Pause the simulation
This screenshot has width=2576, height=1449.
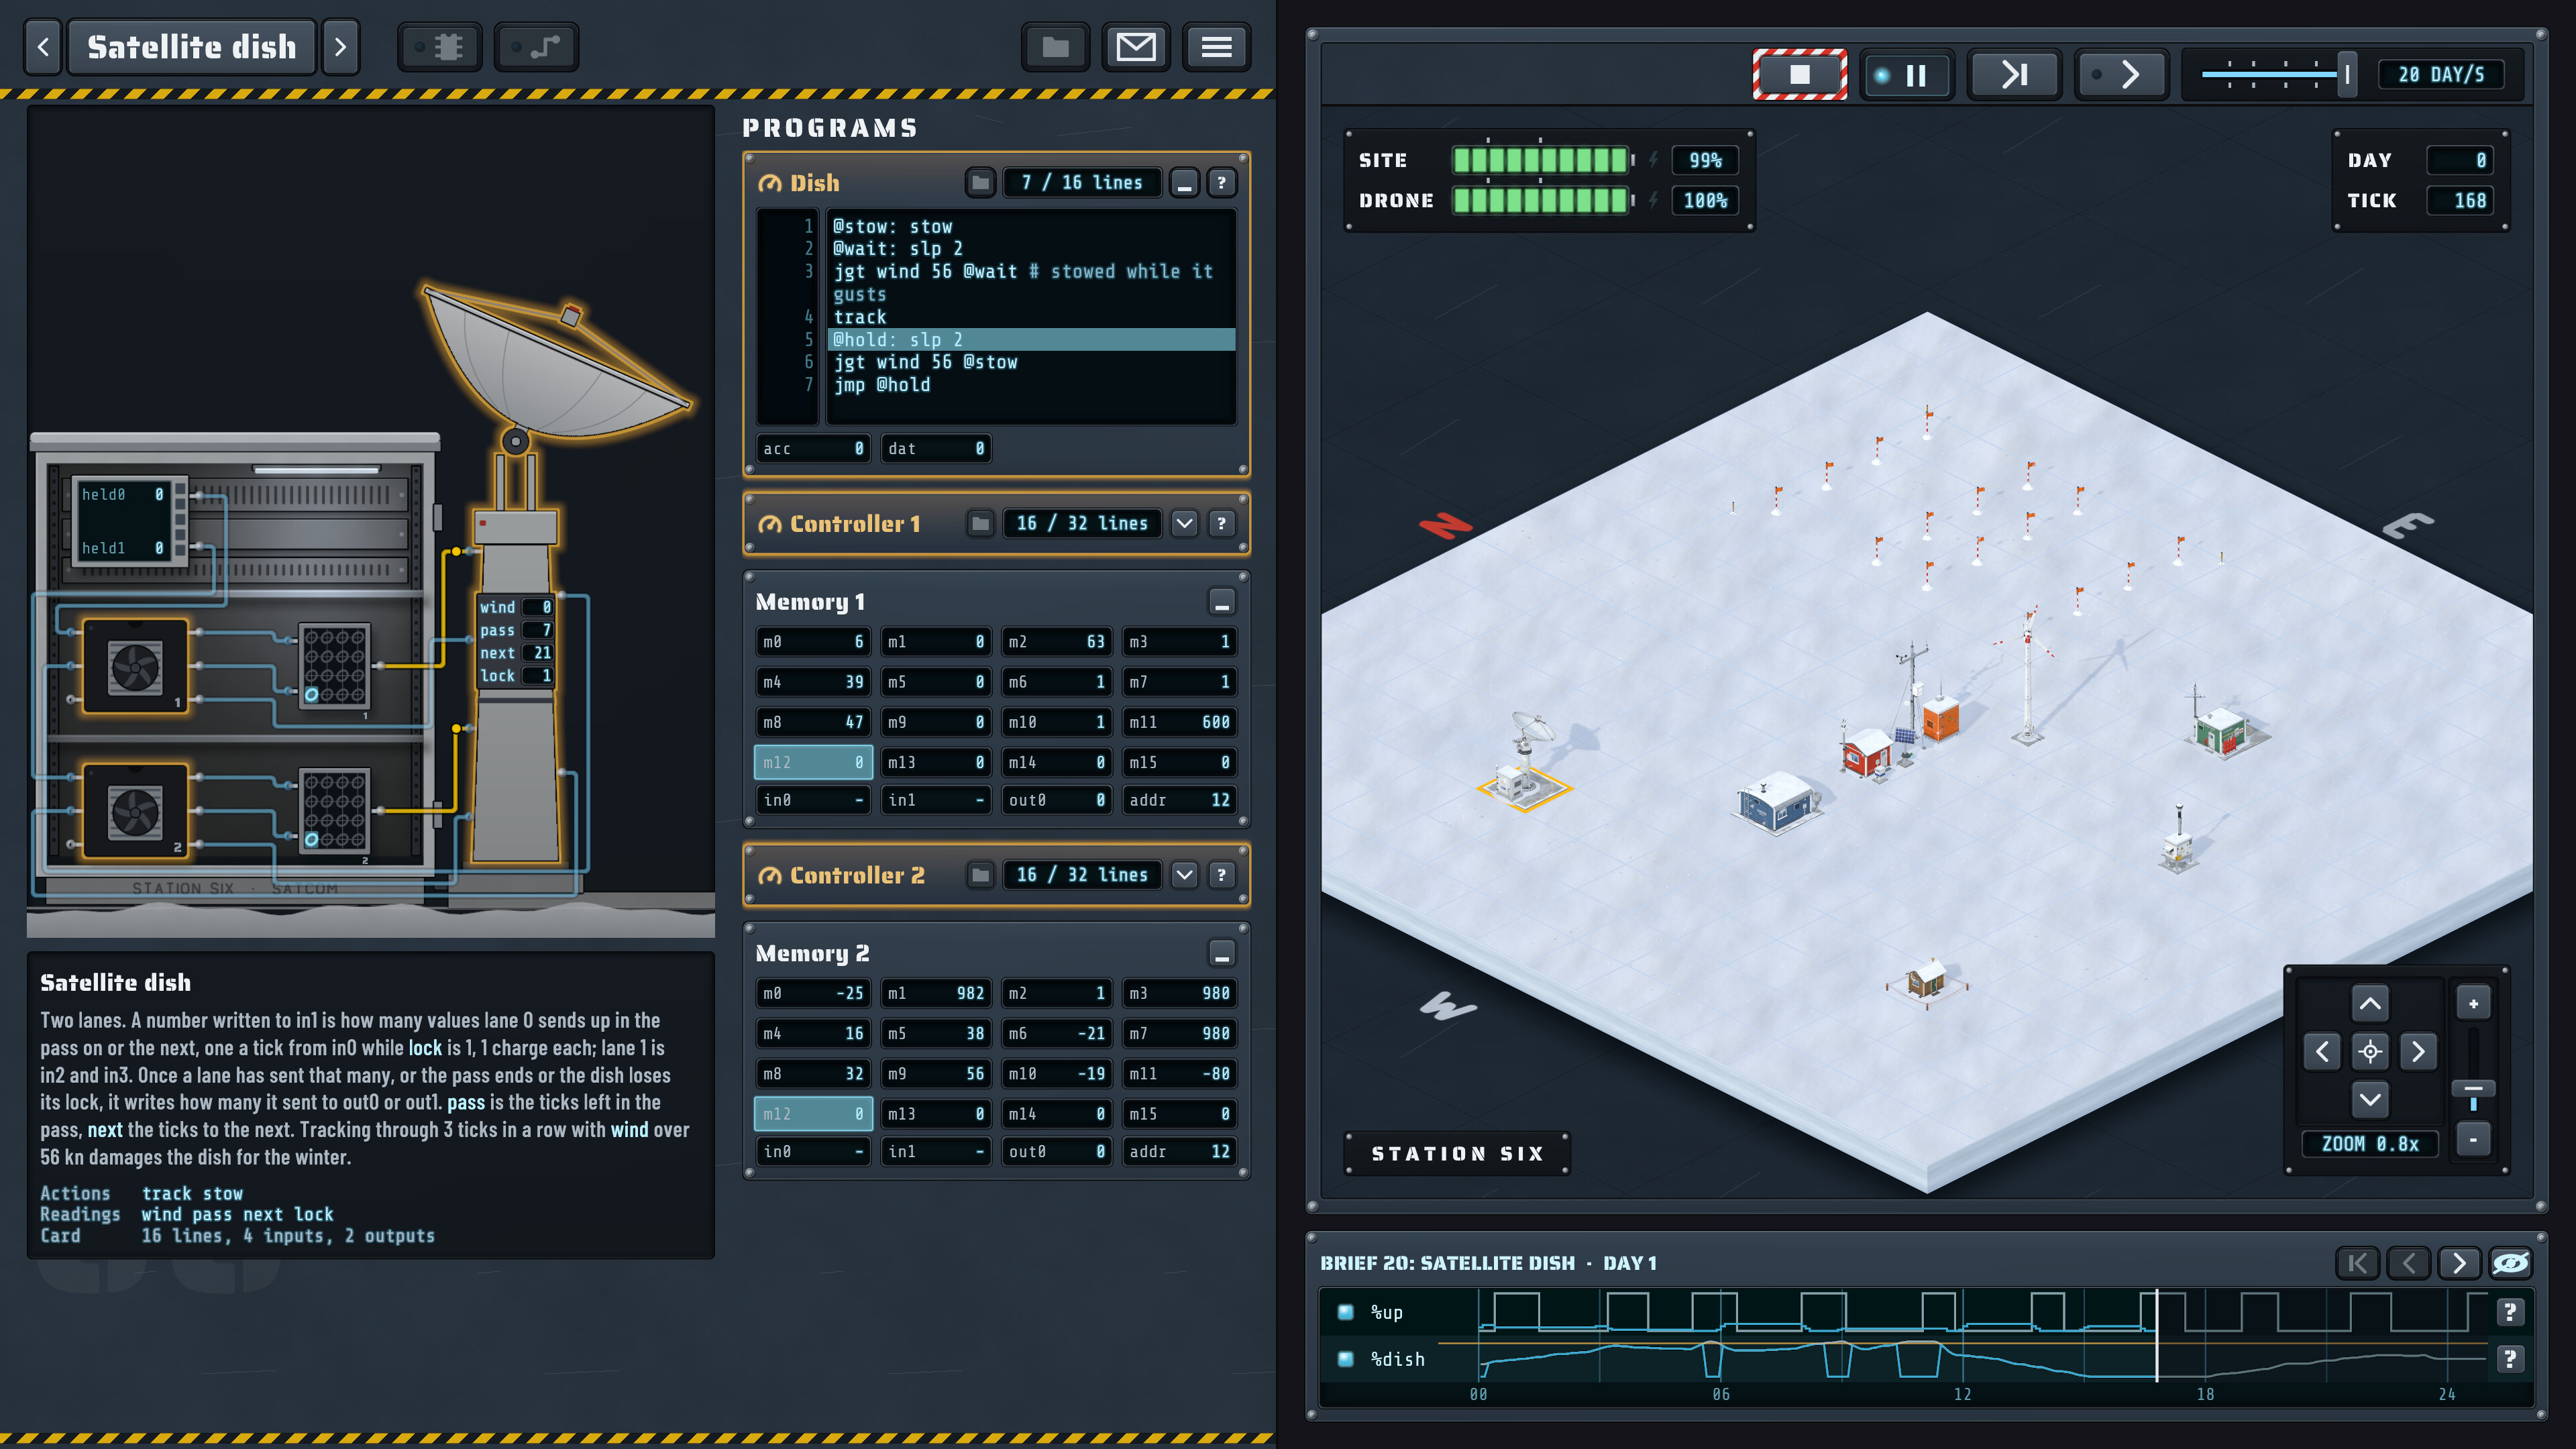coord(1907,74)
